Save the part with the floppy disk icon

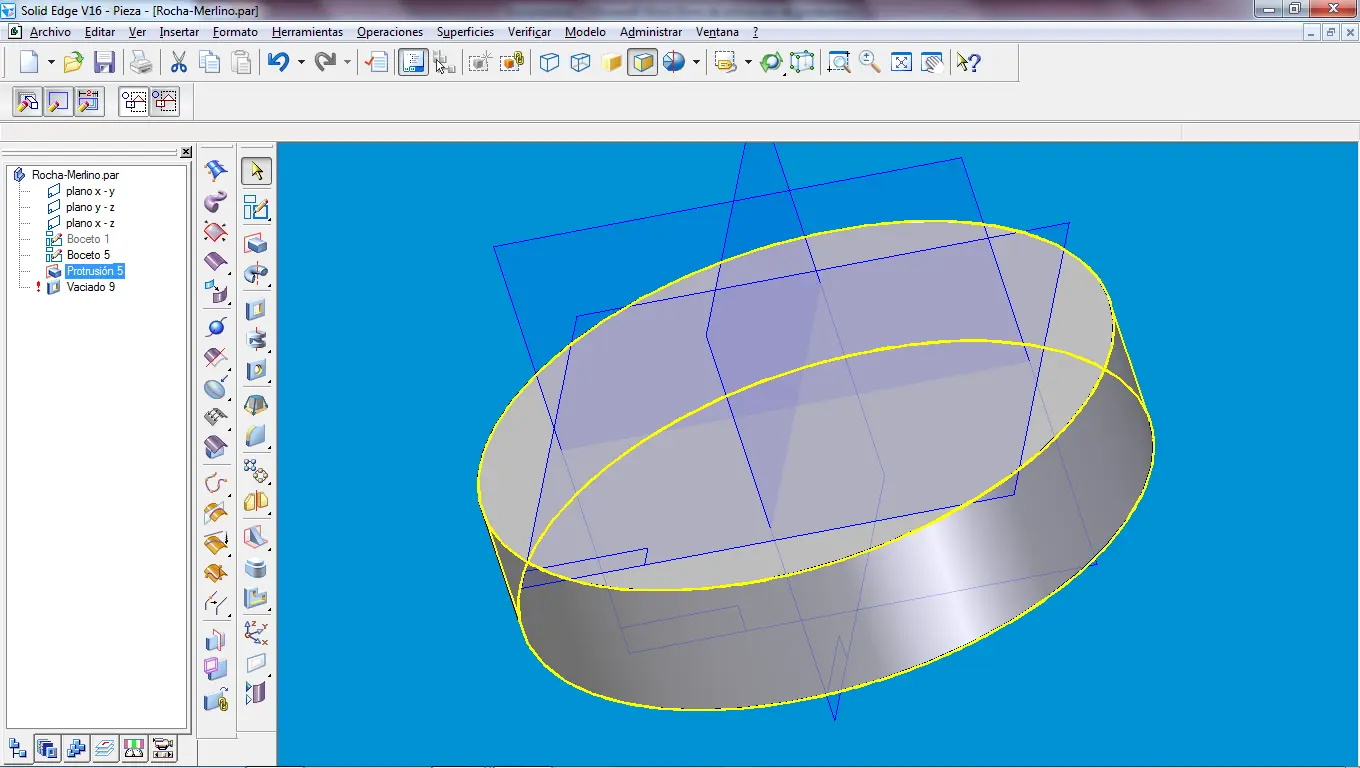click(x=104, y=63)
